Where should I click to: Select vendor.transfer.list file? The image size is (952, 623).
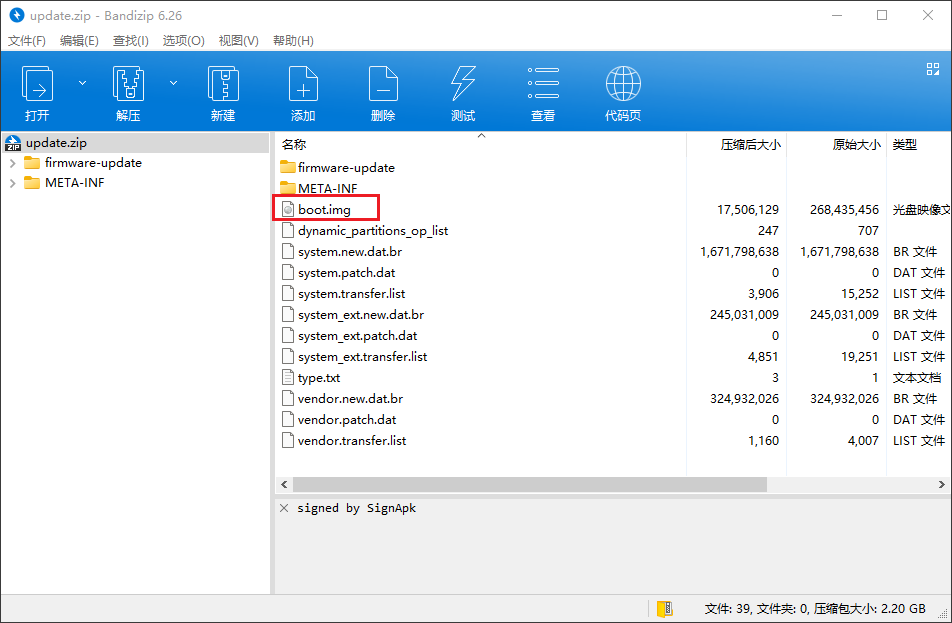point(344,440)
